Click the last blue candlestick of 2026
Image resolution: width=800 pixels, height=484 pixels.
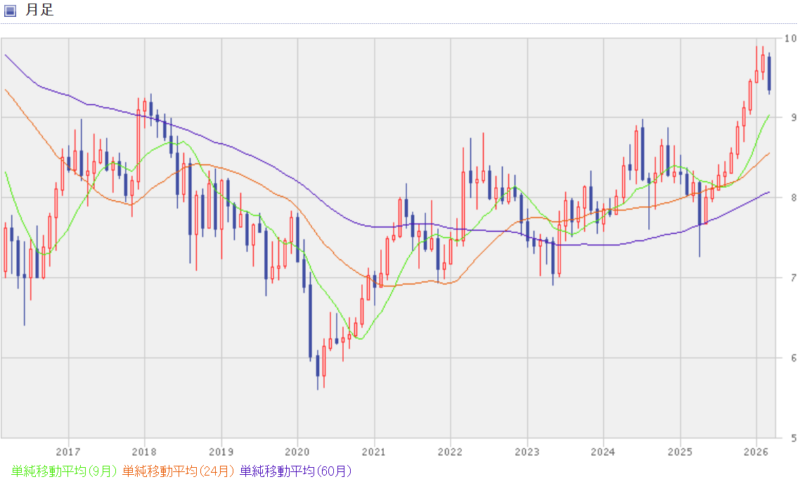click(x=769, y=73)
